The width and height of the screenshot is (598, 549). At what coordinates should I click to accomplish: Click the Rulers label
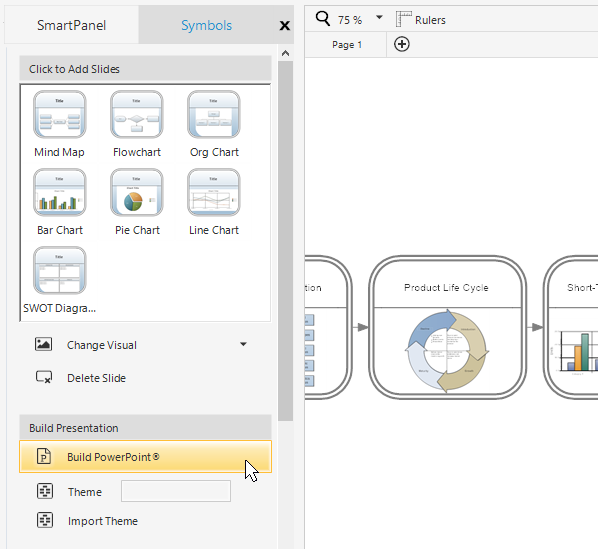pos(430,20)
